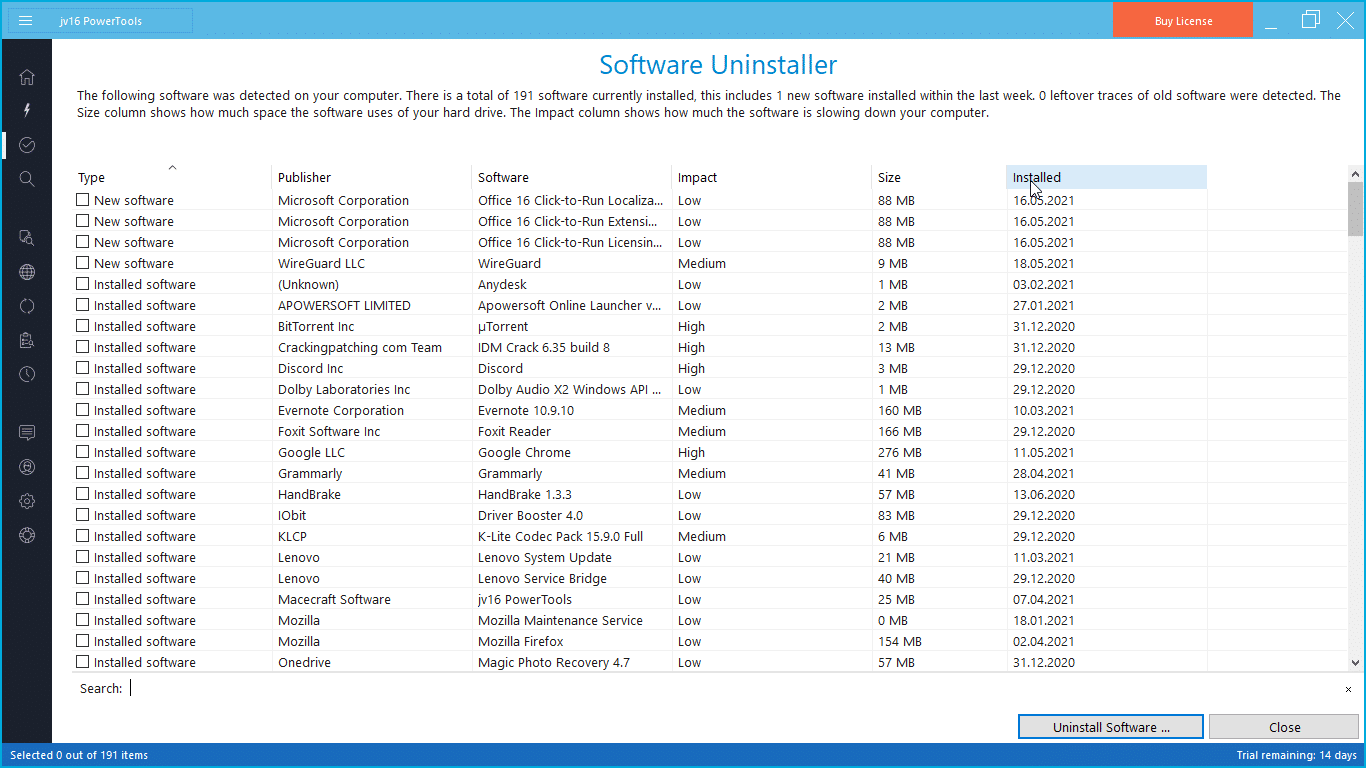Click the Office 16 Click-to-Run Licensing entry
1366x768 pixels.
click(x=570, y=242)
